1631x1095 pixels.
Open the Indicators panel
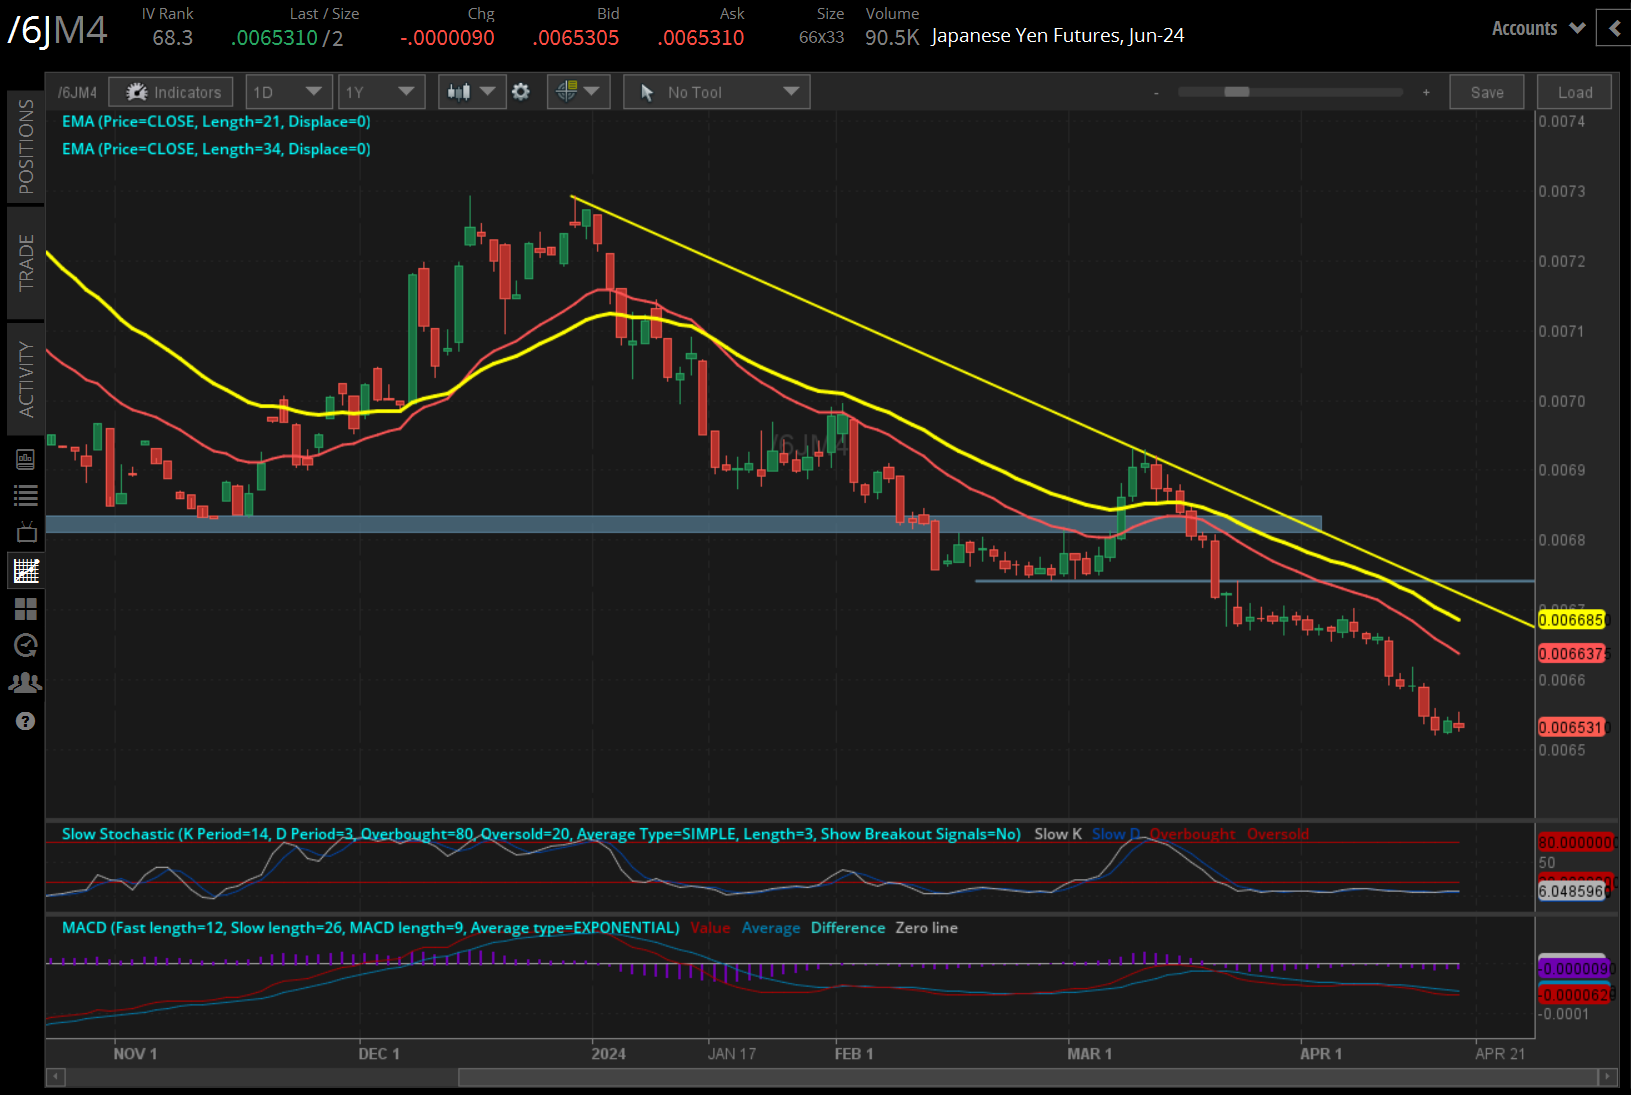coord(171,92)
